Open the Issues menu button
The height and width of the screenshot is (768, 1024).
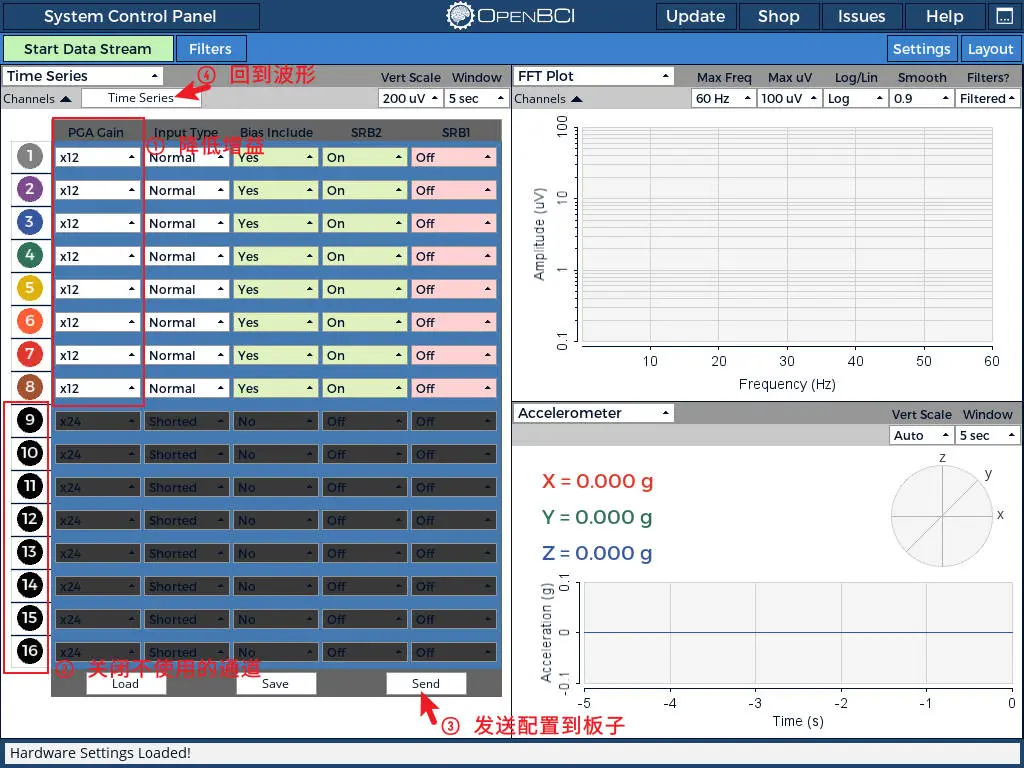pyautogui.click(x=861, y=16)
